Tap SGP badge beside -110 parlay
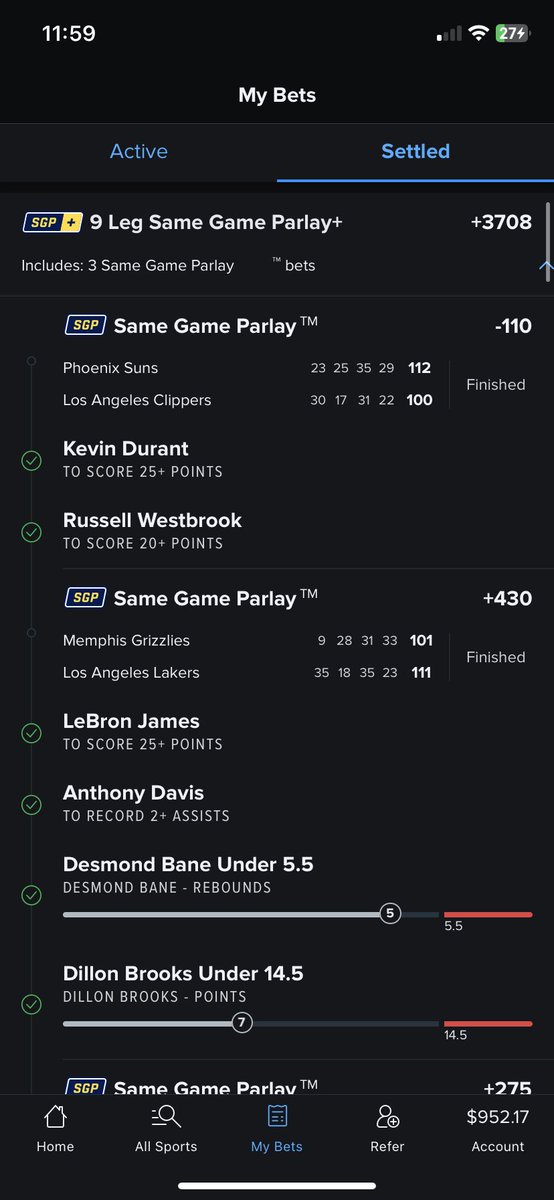The width and height of the screenshot is (554, 1200). tap(85, 326)
